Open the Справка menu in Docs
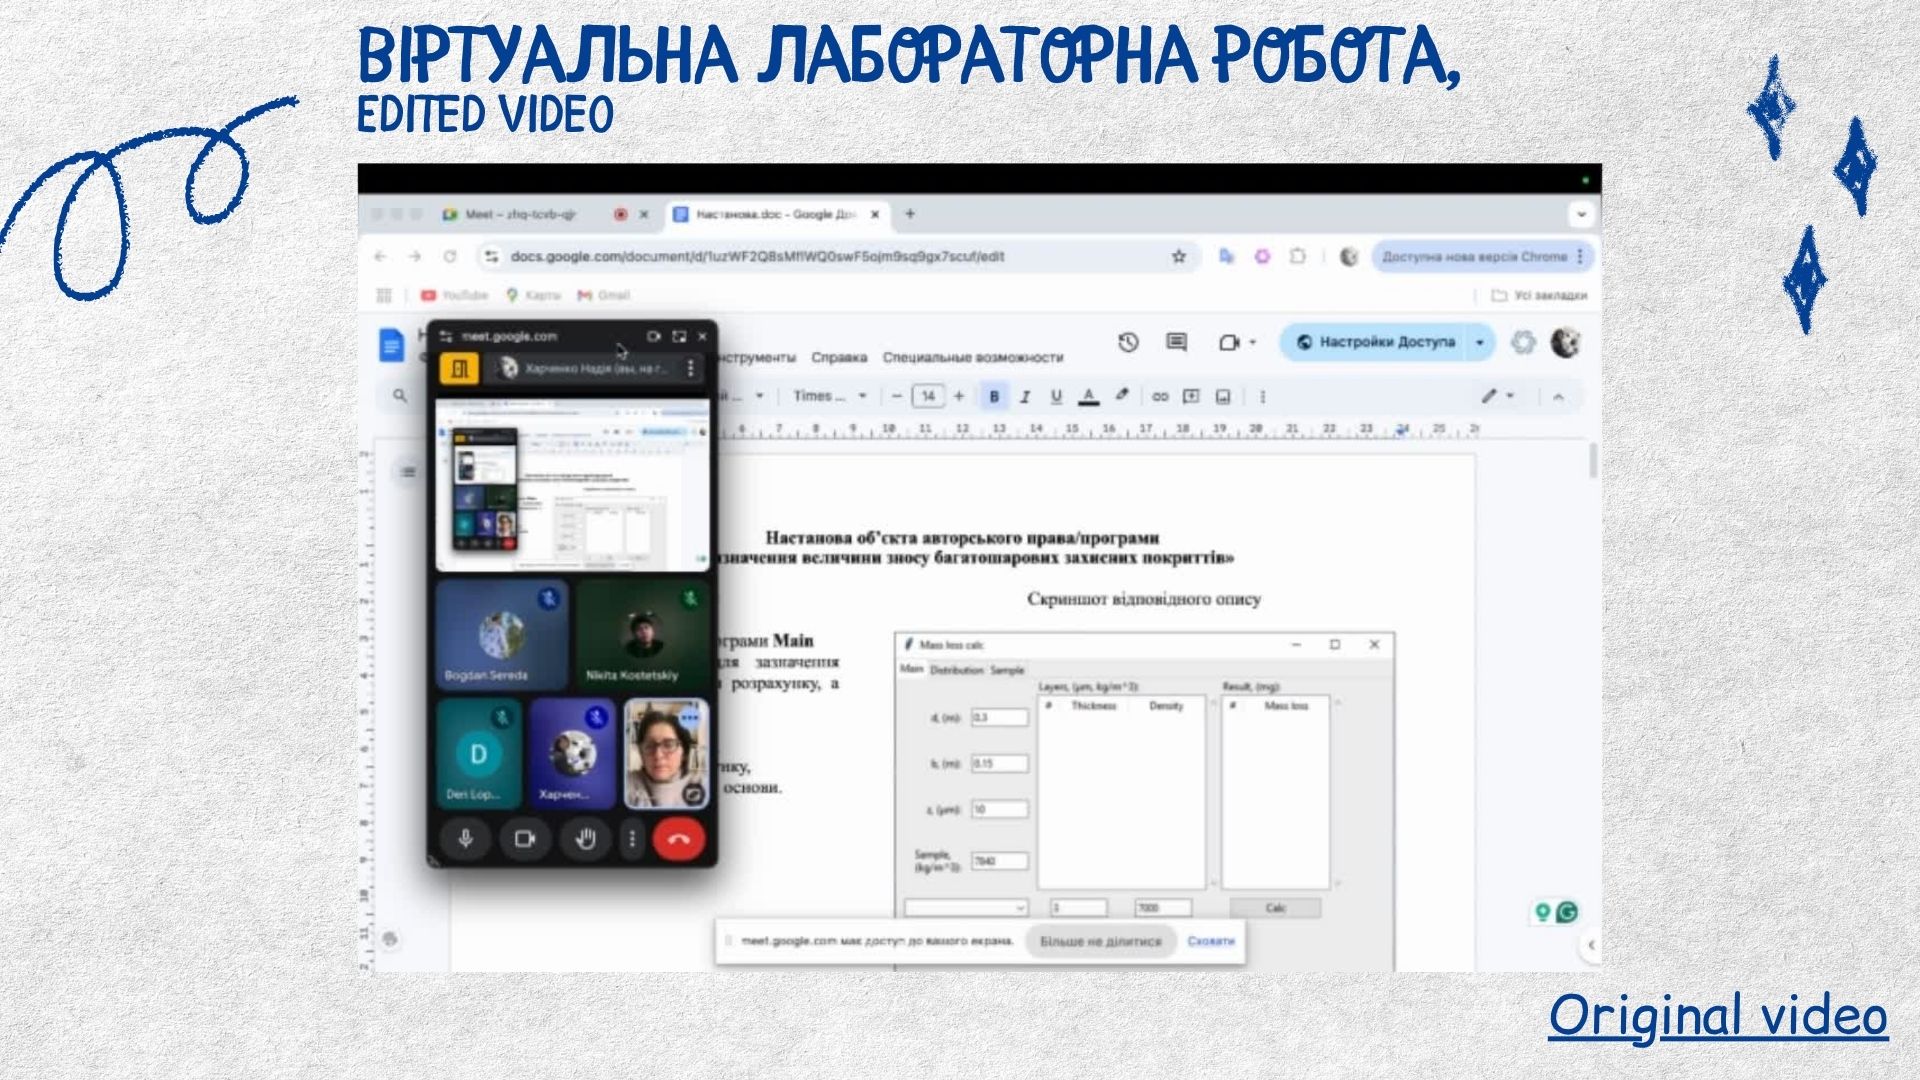1920x1080 pixels. 839,357
